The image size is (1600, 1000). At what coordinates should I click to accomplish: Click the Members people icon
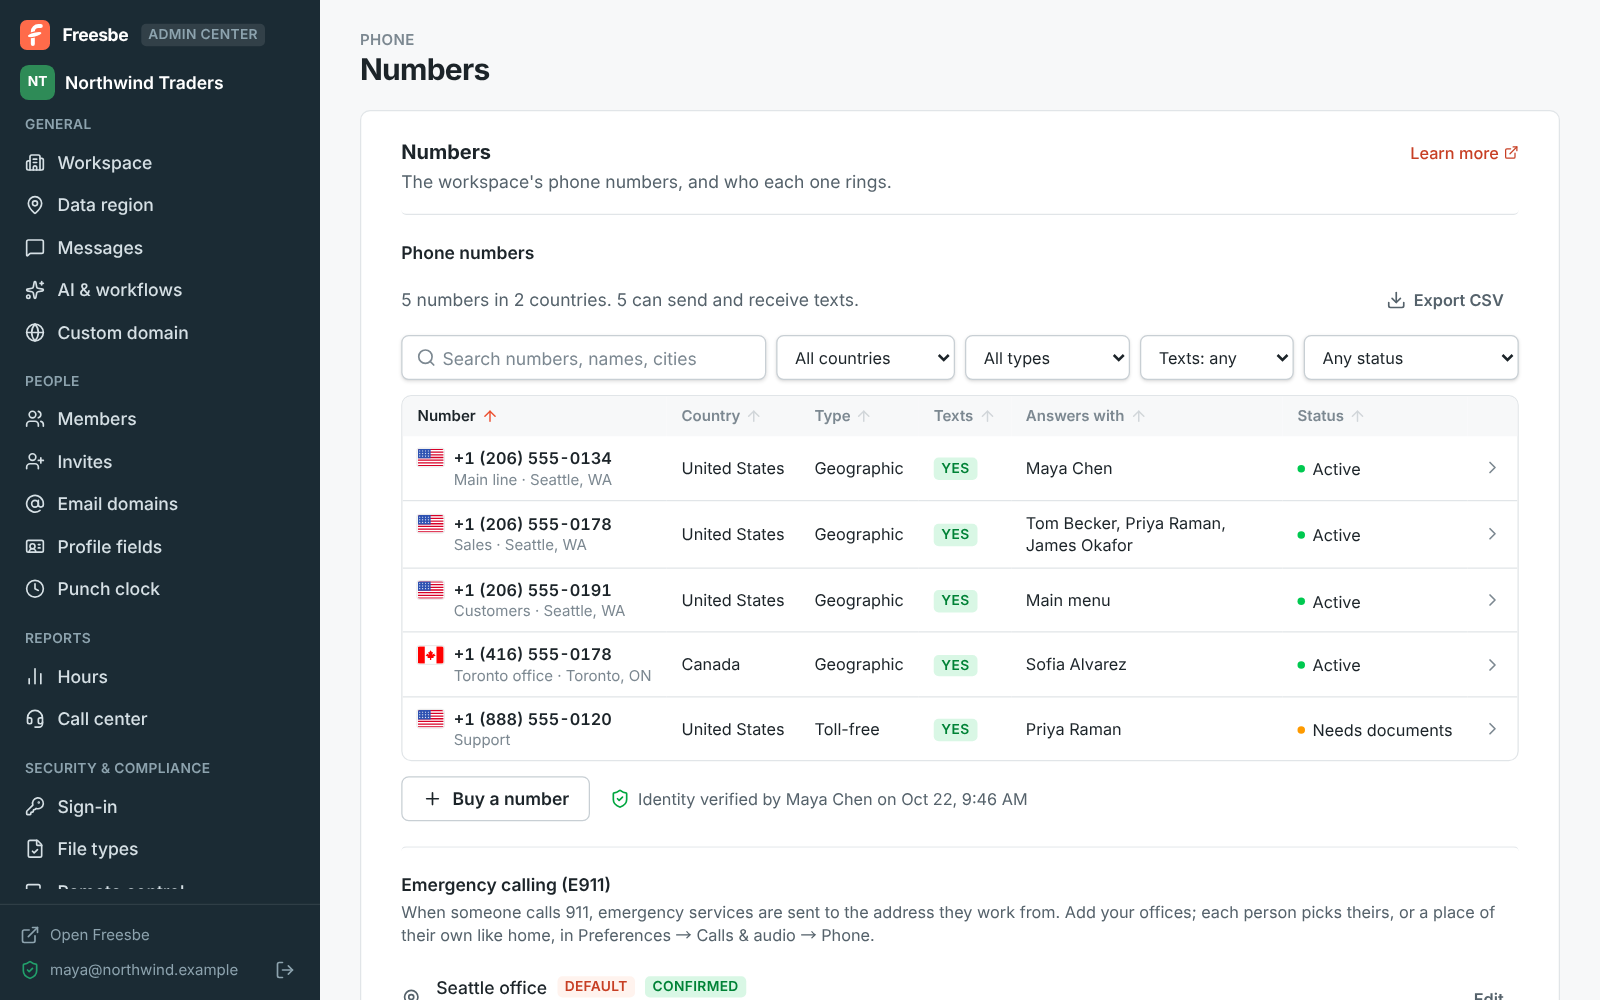click(35, 419)
